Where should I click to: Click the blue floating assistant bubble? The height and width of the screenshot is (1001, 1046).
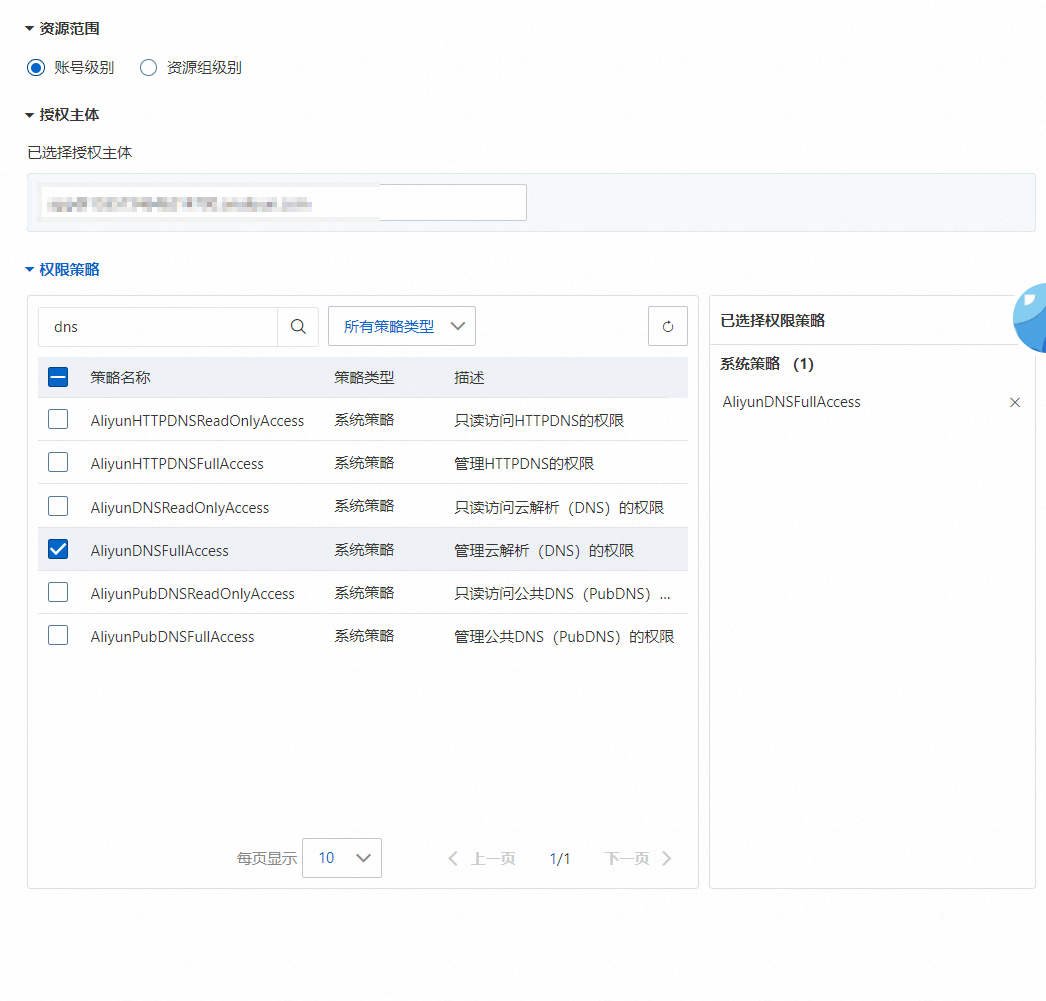pos(1031,318)
